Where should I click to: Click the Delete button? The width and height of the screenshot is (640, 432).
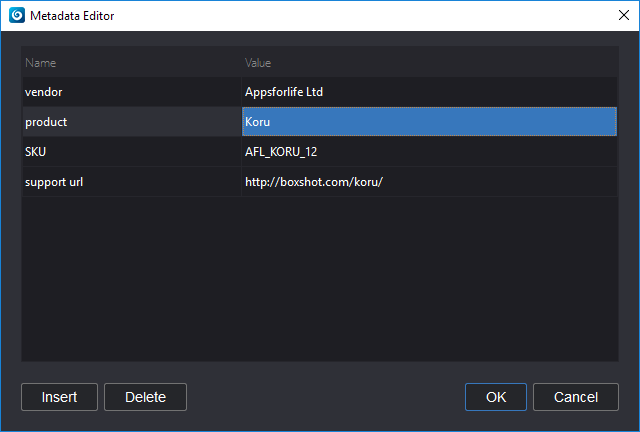click(145, 397)
